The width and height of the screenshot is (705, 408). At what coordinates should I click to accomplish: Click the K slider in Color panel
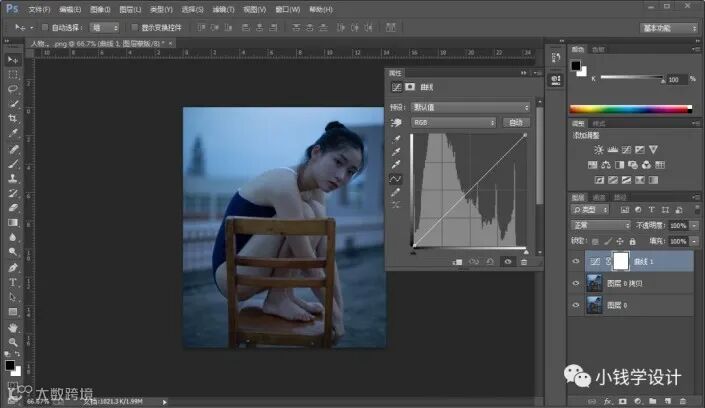[x=632, y=78]
